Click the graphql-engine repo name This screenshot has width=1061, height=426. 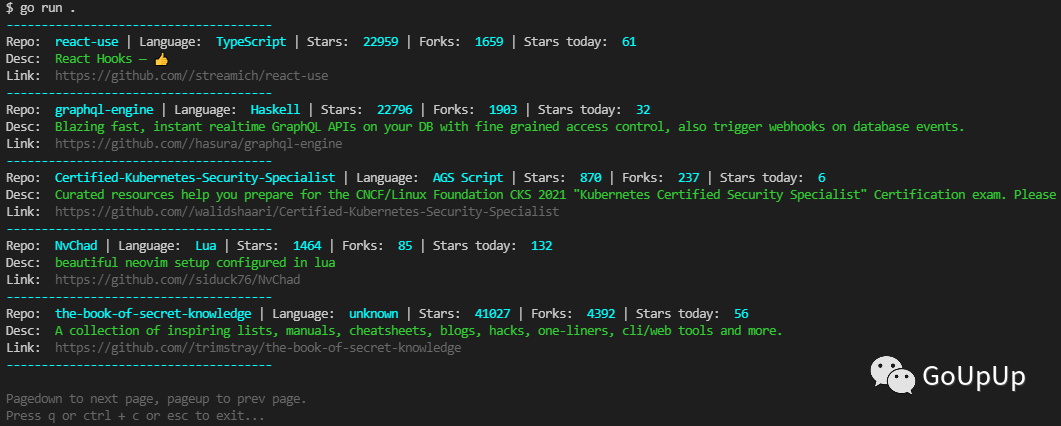[104, 110]
